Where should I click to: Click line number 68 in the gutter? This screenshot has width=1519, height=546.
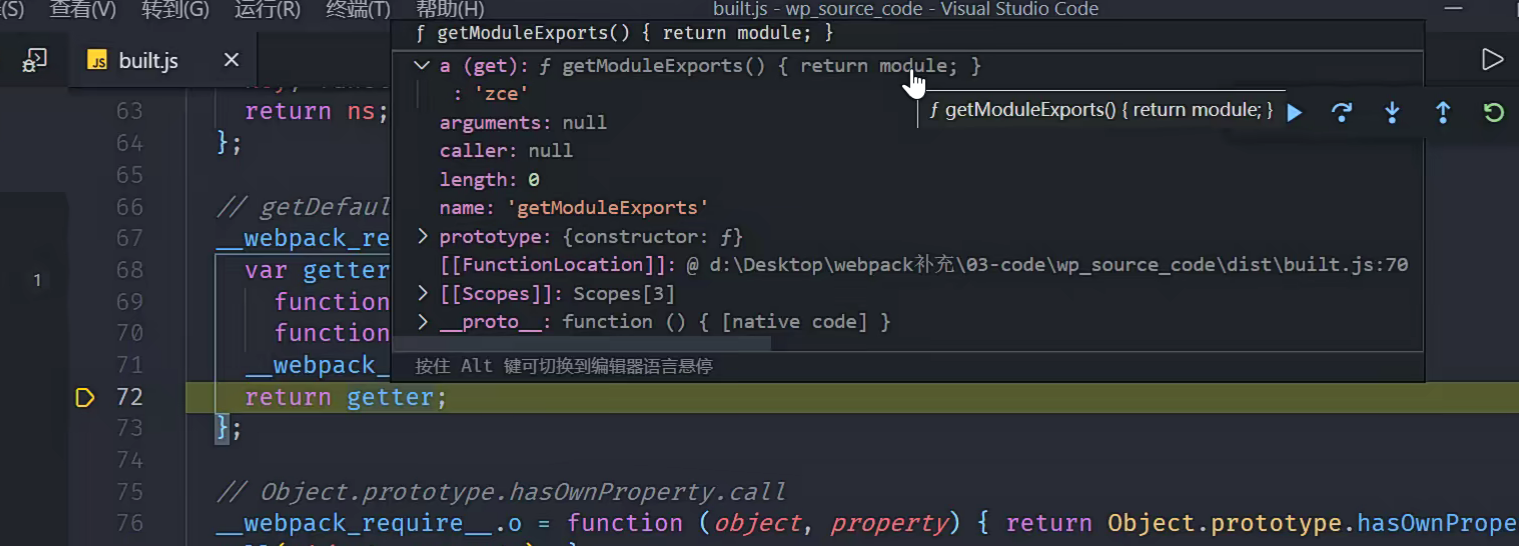click(x=129, y=271)
